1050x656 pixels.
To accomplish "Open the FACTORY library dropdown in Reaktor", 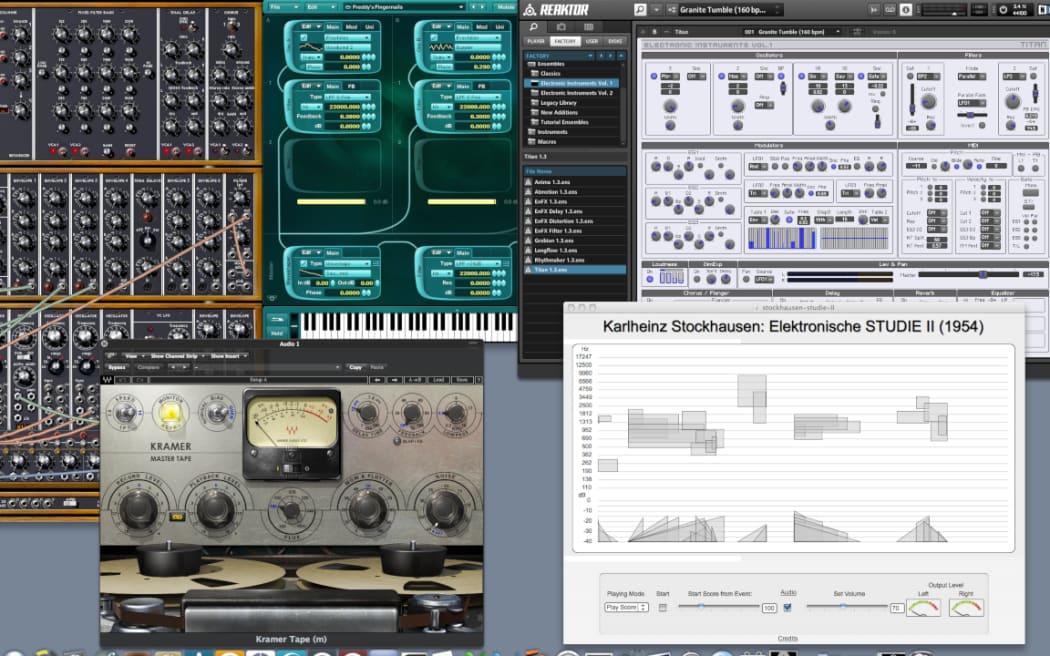I will pyautogui.click(x=558, y=56).
